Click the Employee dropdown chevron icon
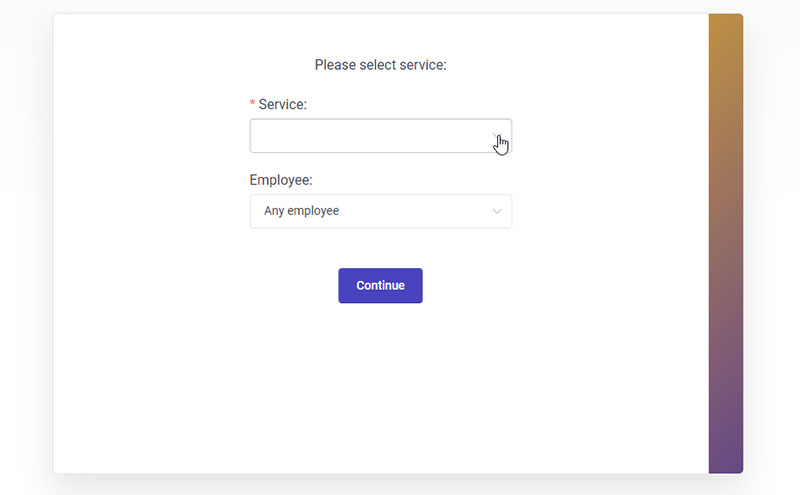800x495 pixels. click(x=497, y=211)
